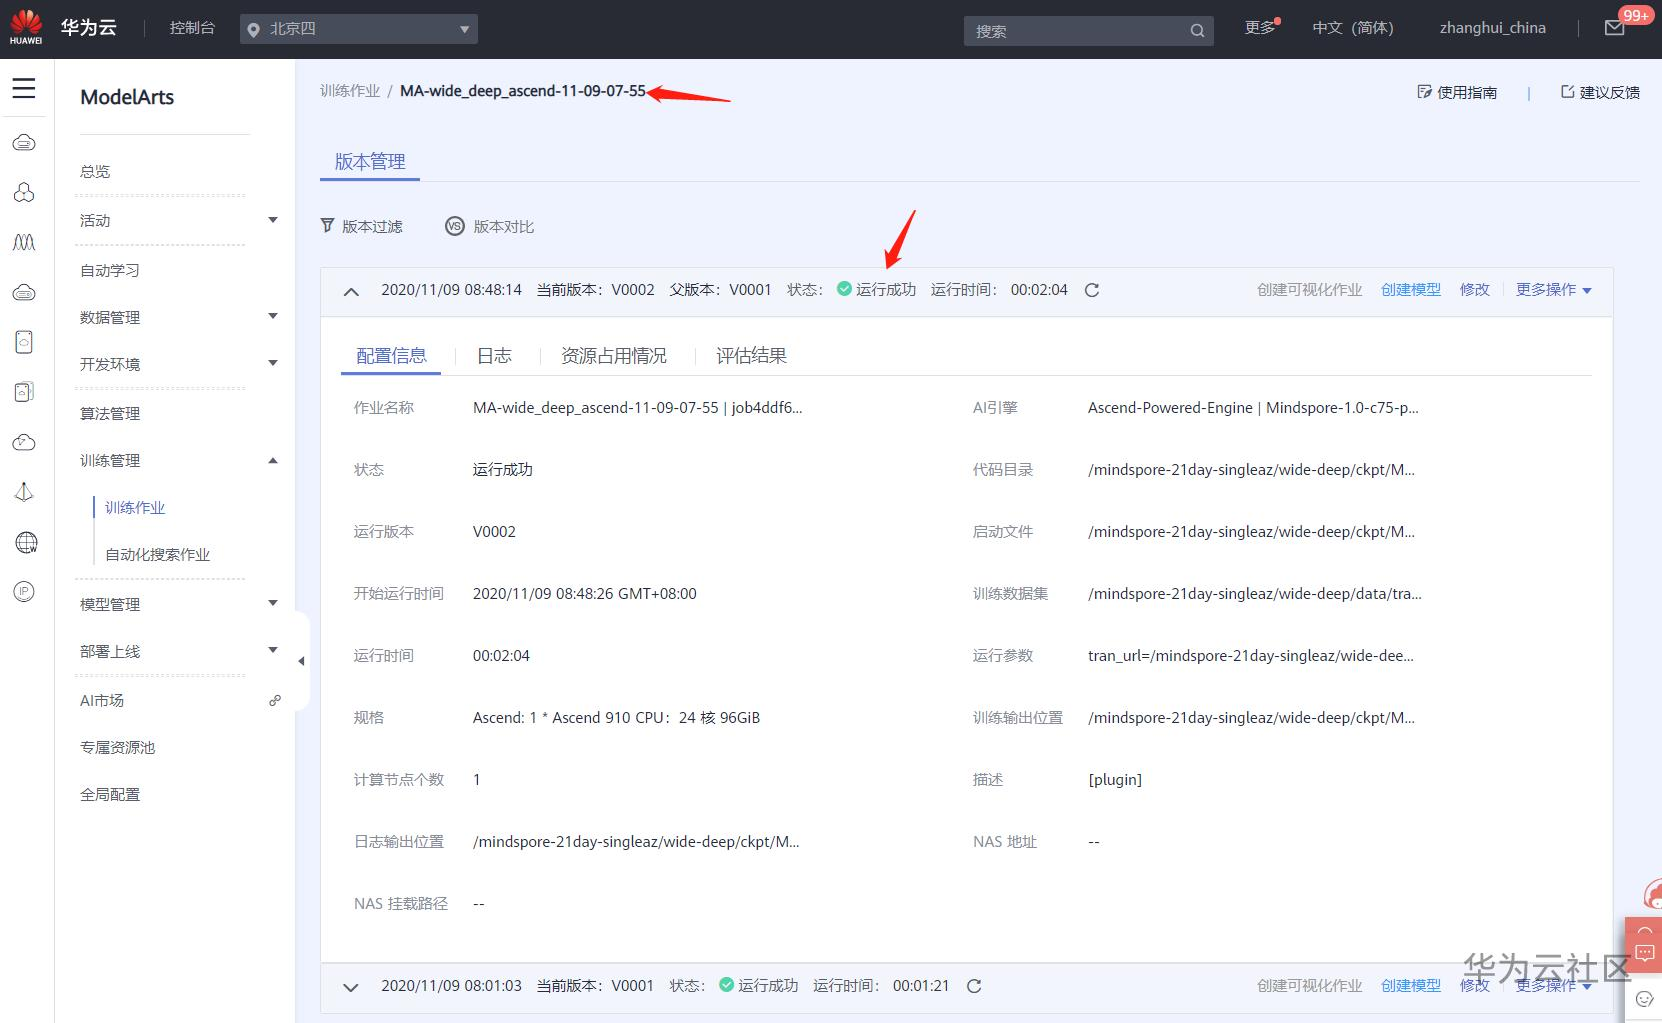Collapse the 训练管理 sidebar section
Viewport: 1662px width, 1023px height.
(x=273, y=460)
